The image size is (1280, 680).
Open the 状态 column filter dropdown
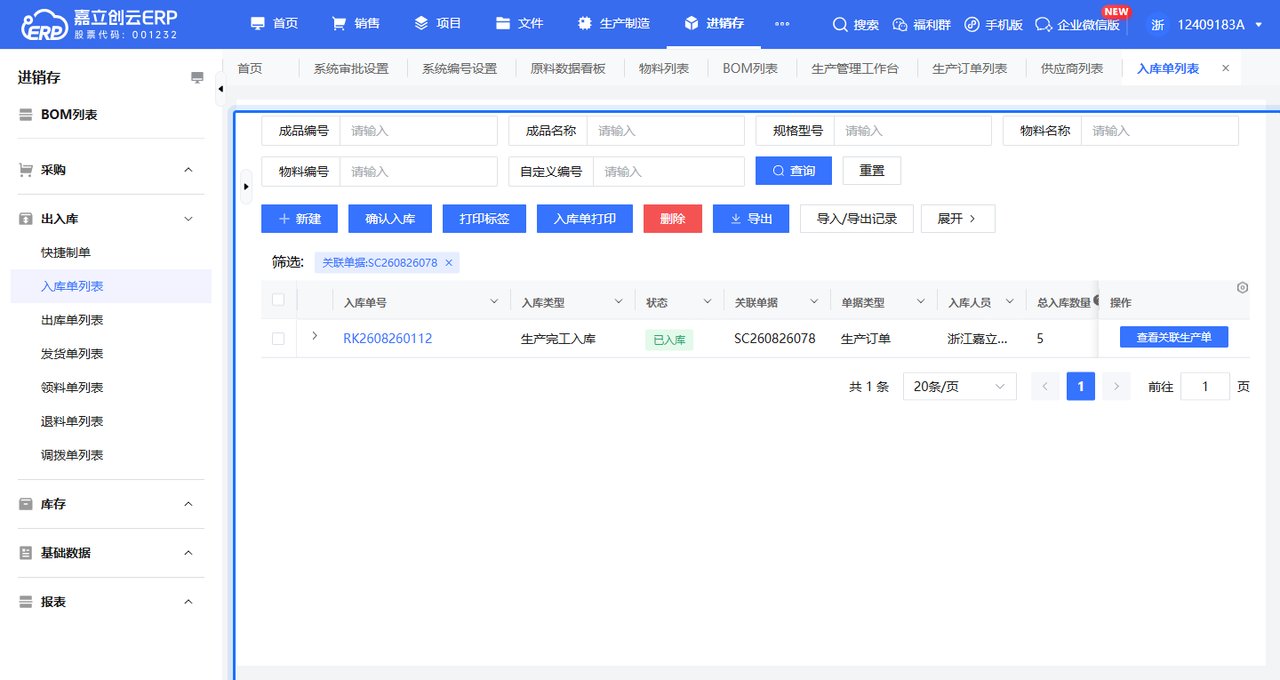click(x=706, y=302)
